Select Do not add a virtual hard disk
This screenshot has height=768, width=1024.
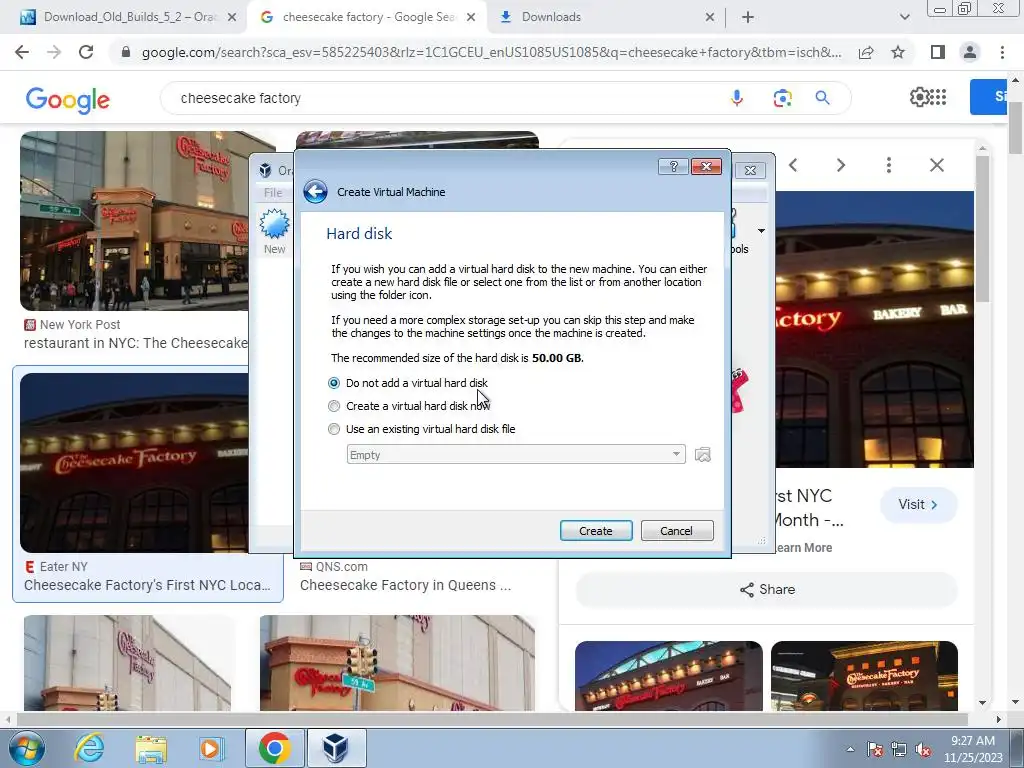point(408,383)
